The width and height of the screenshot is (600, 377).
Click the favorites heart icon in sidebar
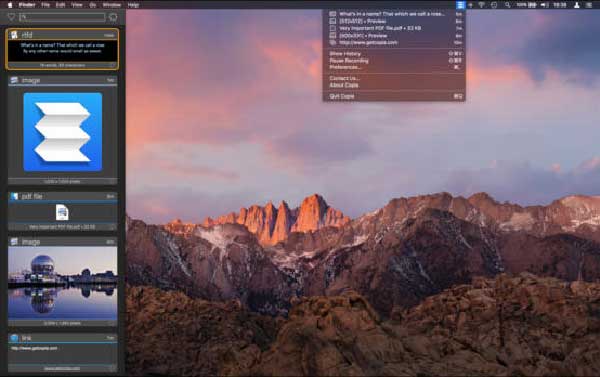click(11, 17)
